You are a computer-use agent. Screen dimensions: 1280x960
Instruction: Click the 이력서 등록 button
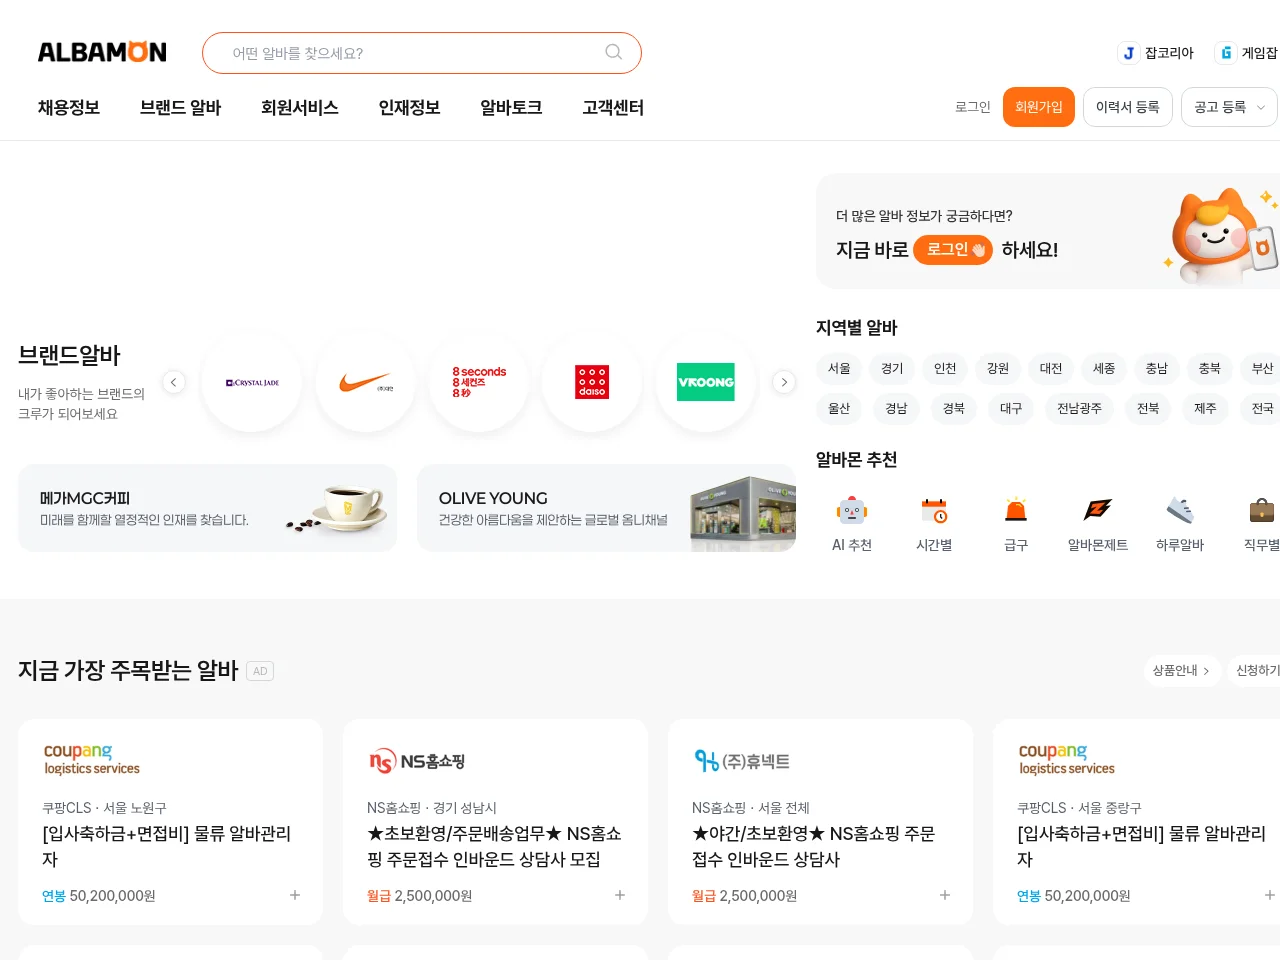click(x=1128, y=107)
